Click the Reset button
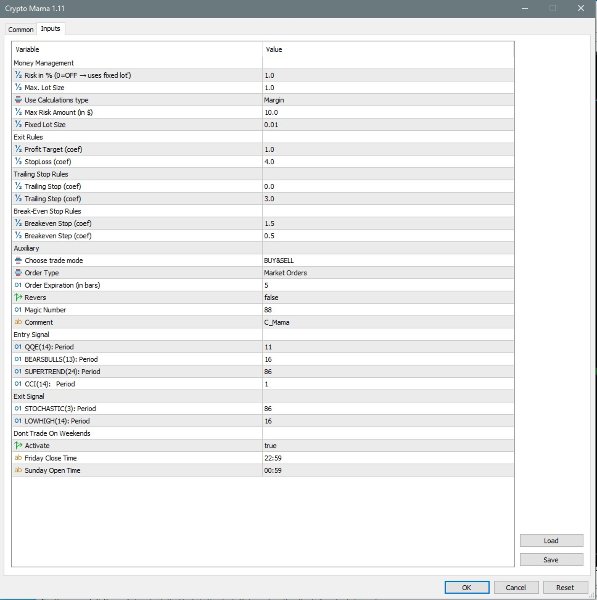The width and height of the screenshot is (597, 600). click(565, 587)
